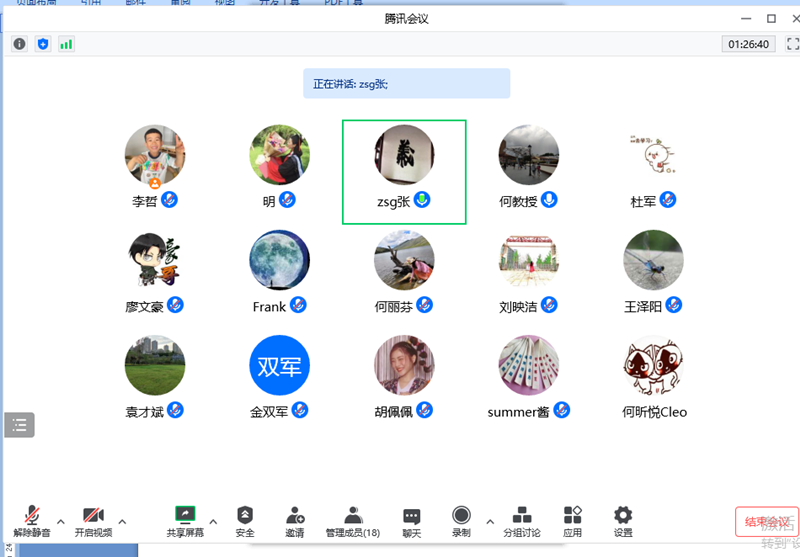Maximize the 腾讯会议 window
Screen dimensions: 800x557
pyautogui.click(x=771, y=19)
